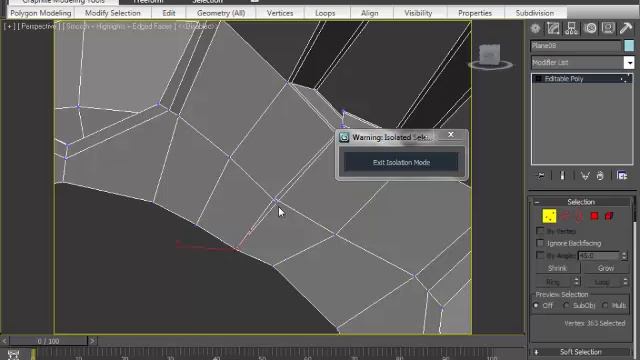Click the key mode icon beside timeline
The height and width of the screenshot is (360, 640).
[13, 354]
